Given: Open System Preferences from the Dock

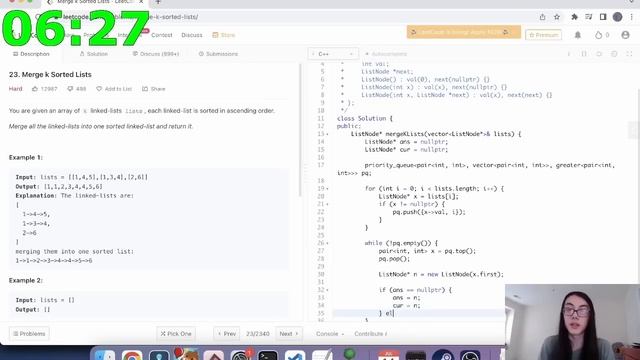Looking at the screenshot, I should (240, 355).
